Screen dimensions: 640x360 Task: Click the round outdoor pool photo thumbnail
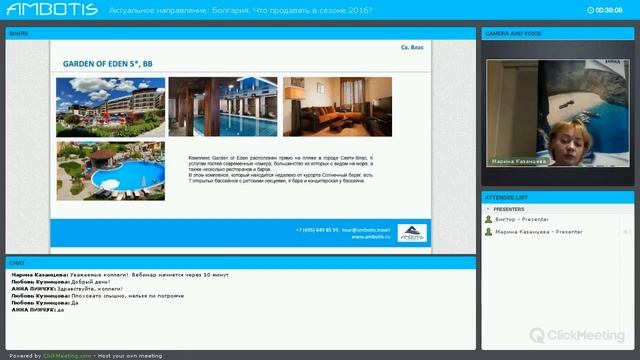111,171
